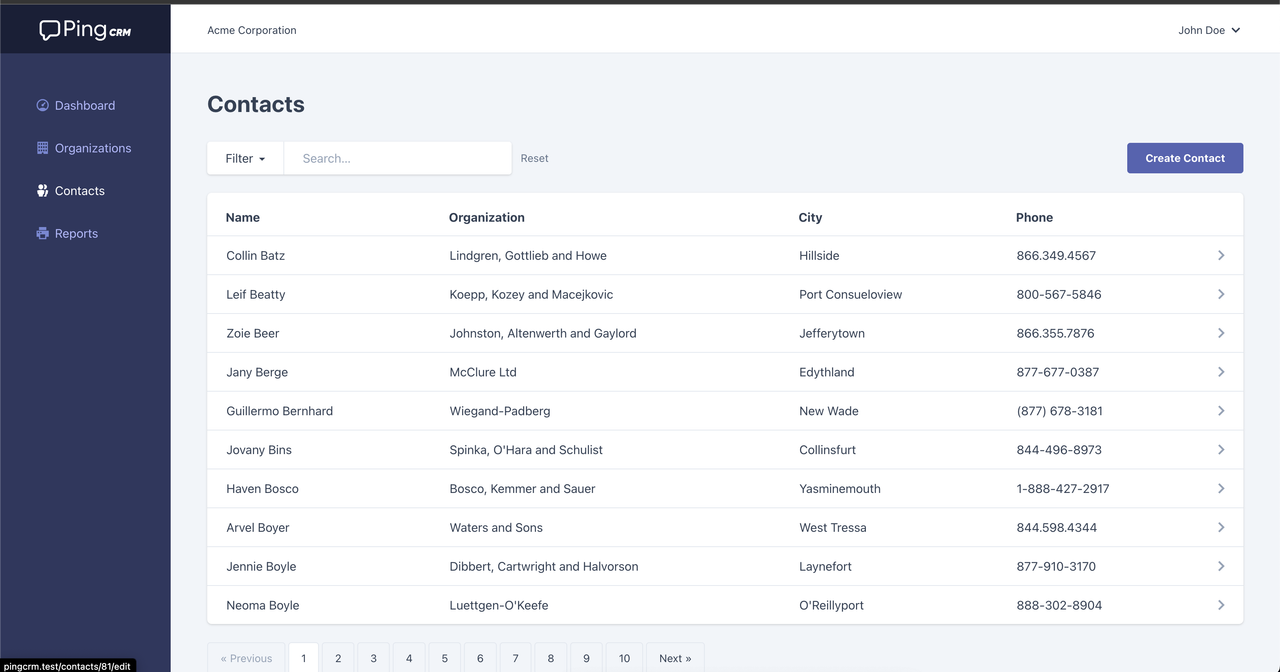The height and width of the screenshot is (672, 1280).
Task: Go to pagination page 2
Action: (338, 658)
